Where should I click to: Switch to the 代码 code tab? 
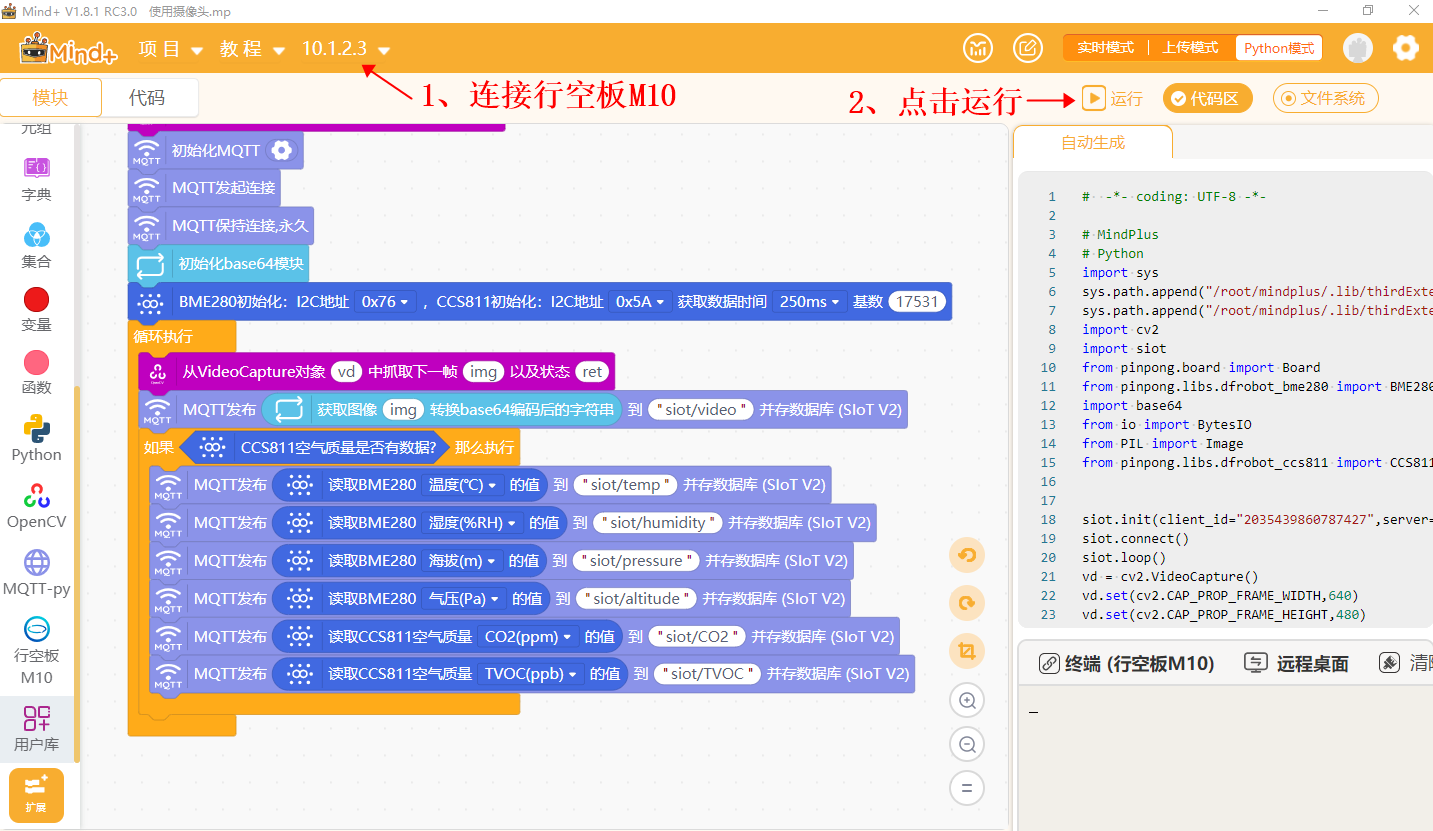148,98
